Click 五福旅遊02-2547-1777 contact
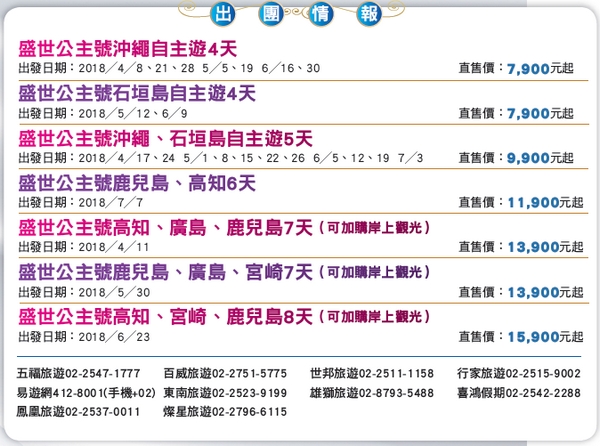600x446 pixels. coord(78,373)
